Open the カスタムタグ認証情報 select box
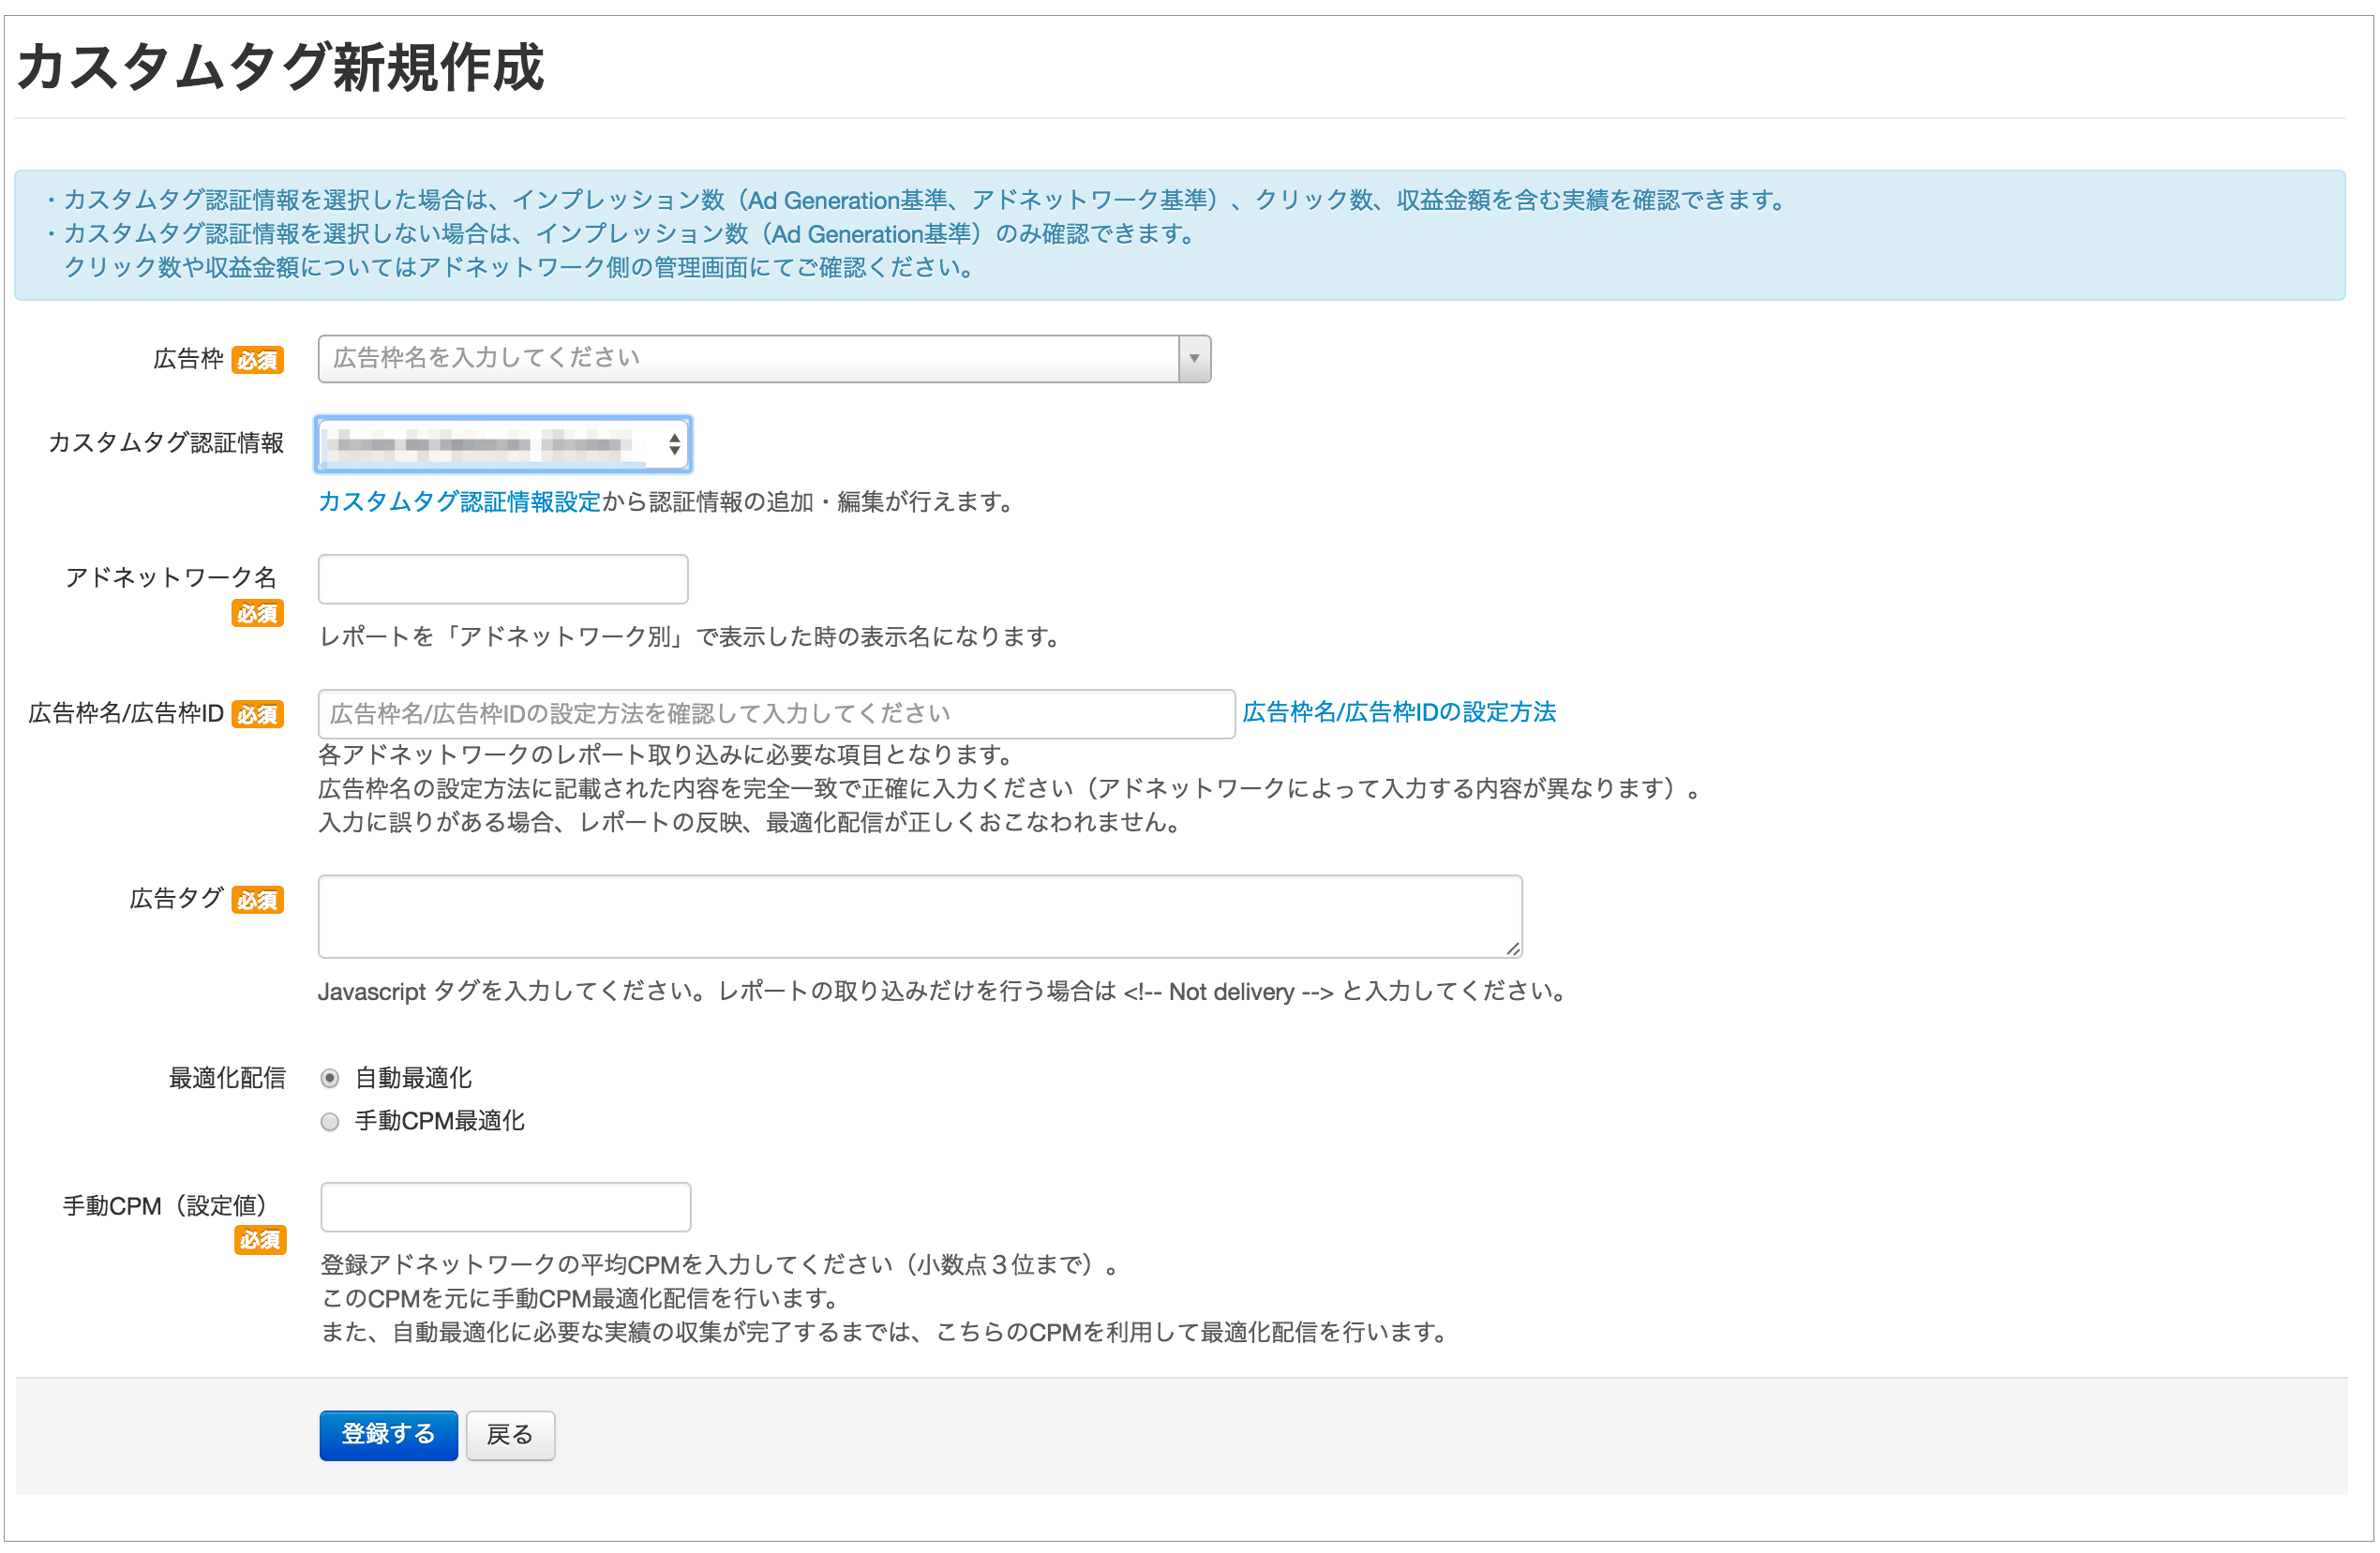The height and width of the screenshot is (1553, 2380). pos(503,444)
